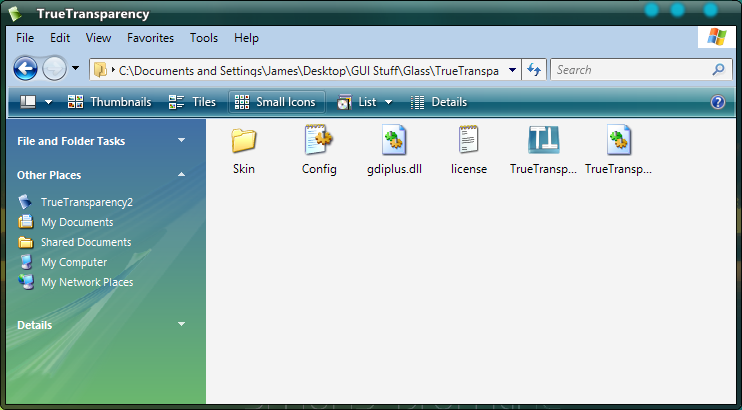742x410 pixels.
Task: Click the title bar window icon
Action: pyautogui.click(x=16, y=14)
